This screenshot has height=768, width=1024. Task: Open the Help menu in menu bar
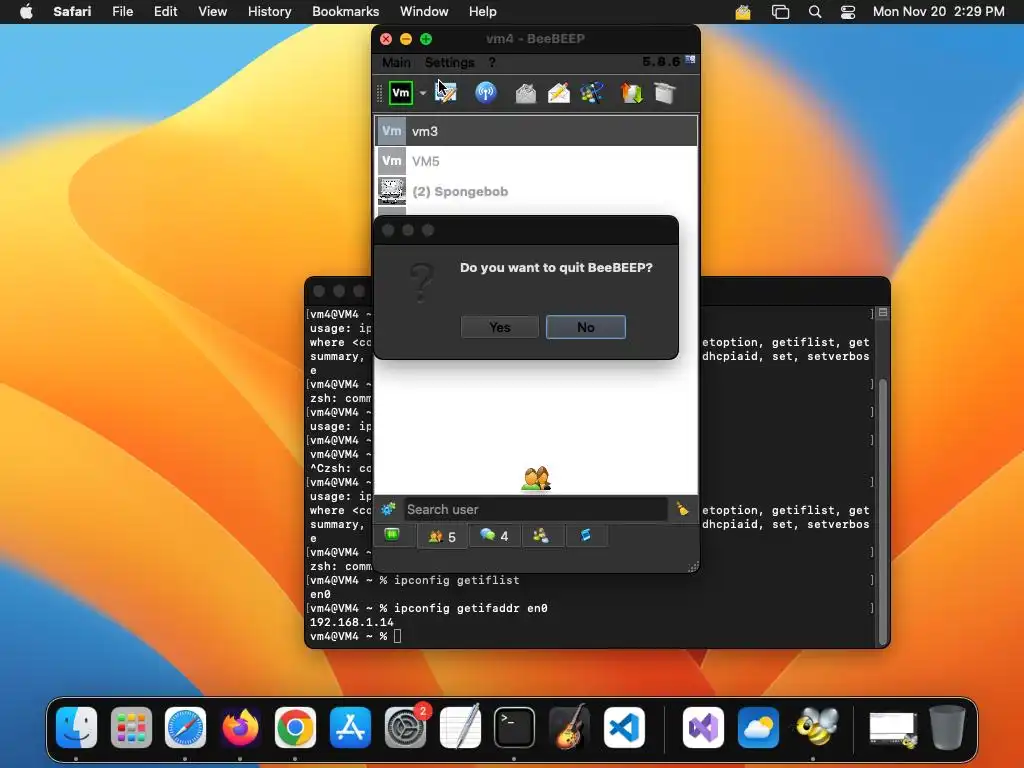pos(483,12)
